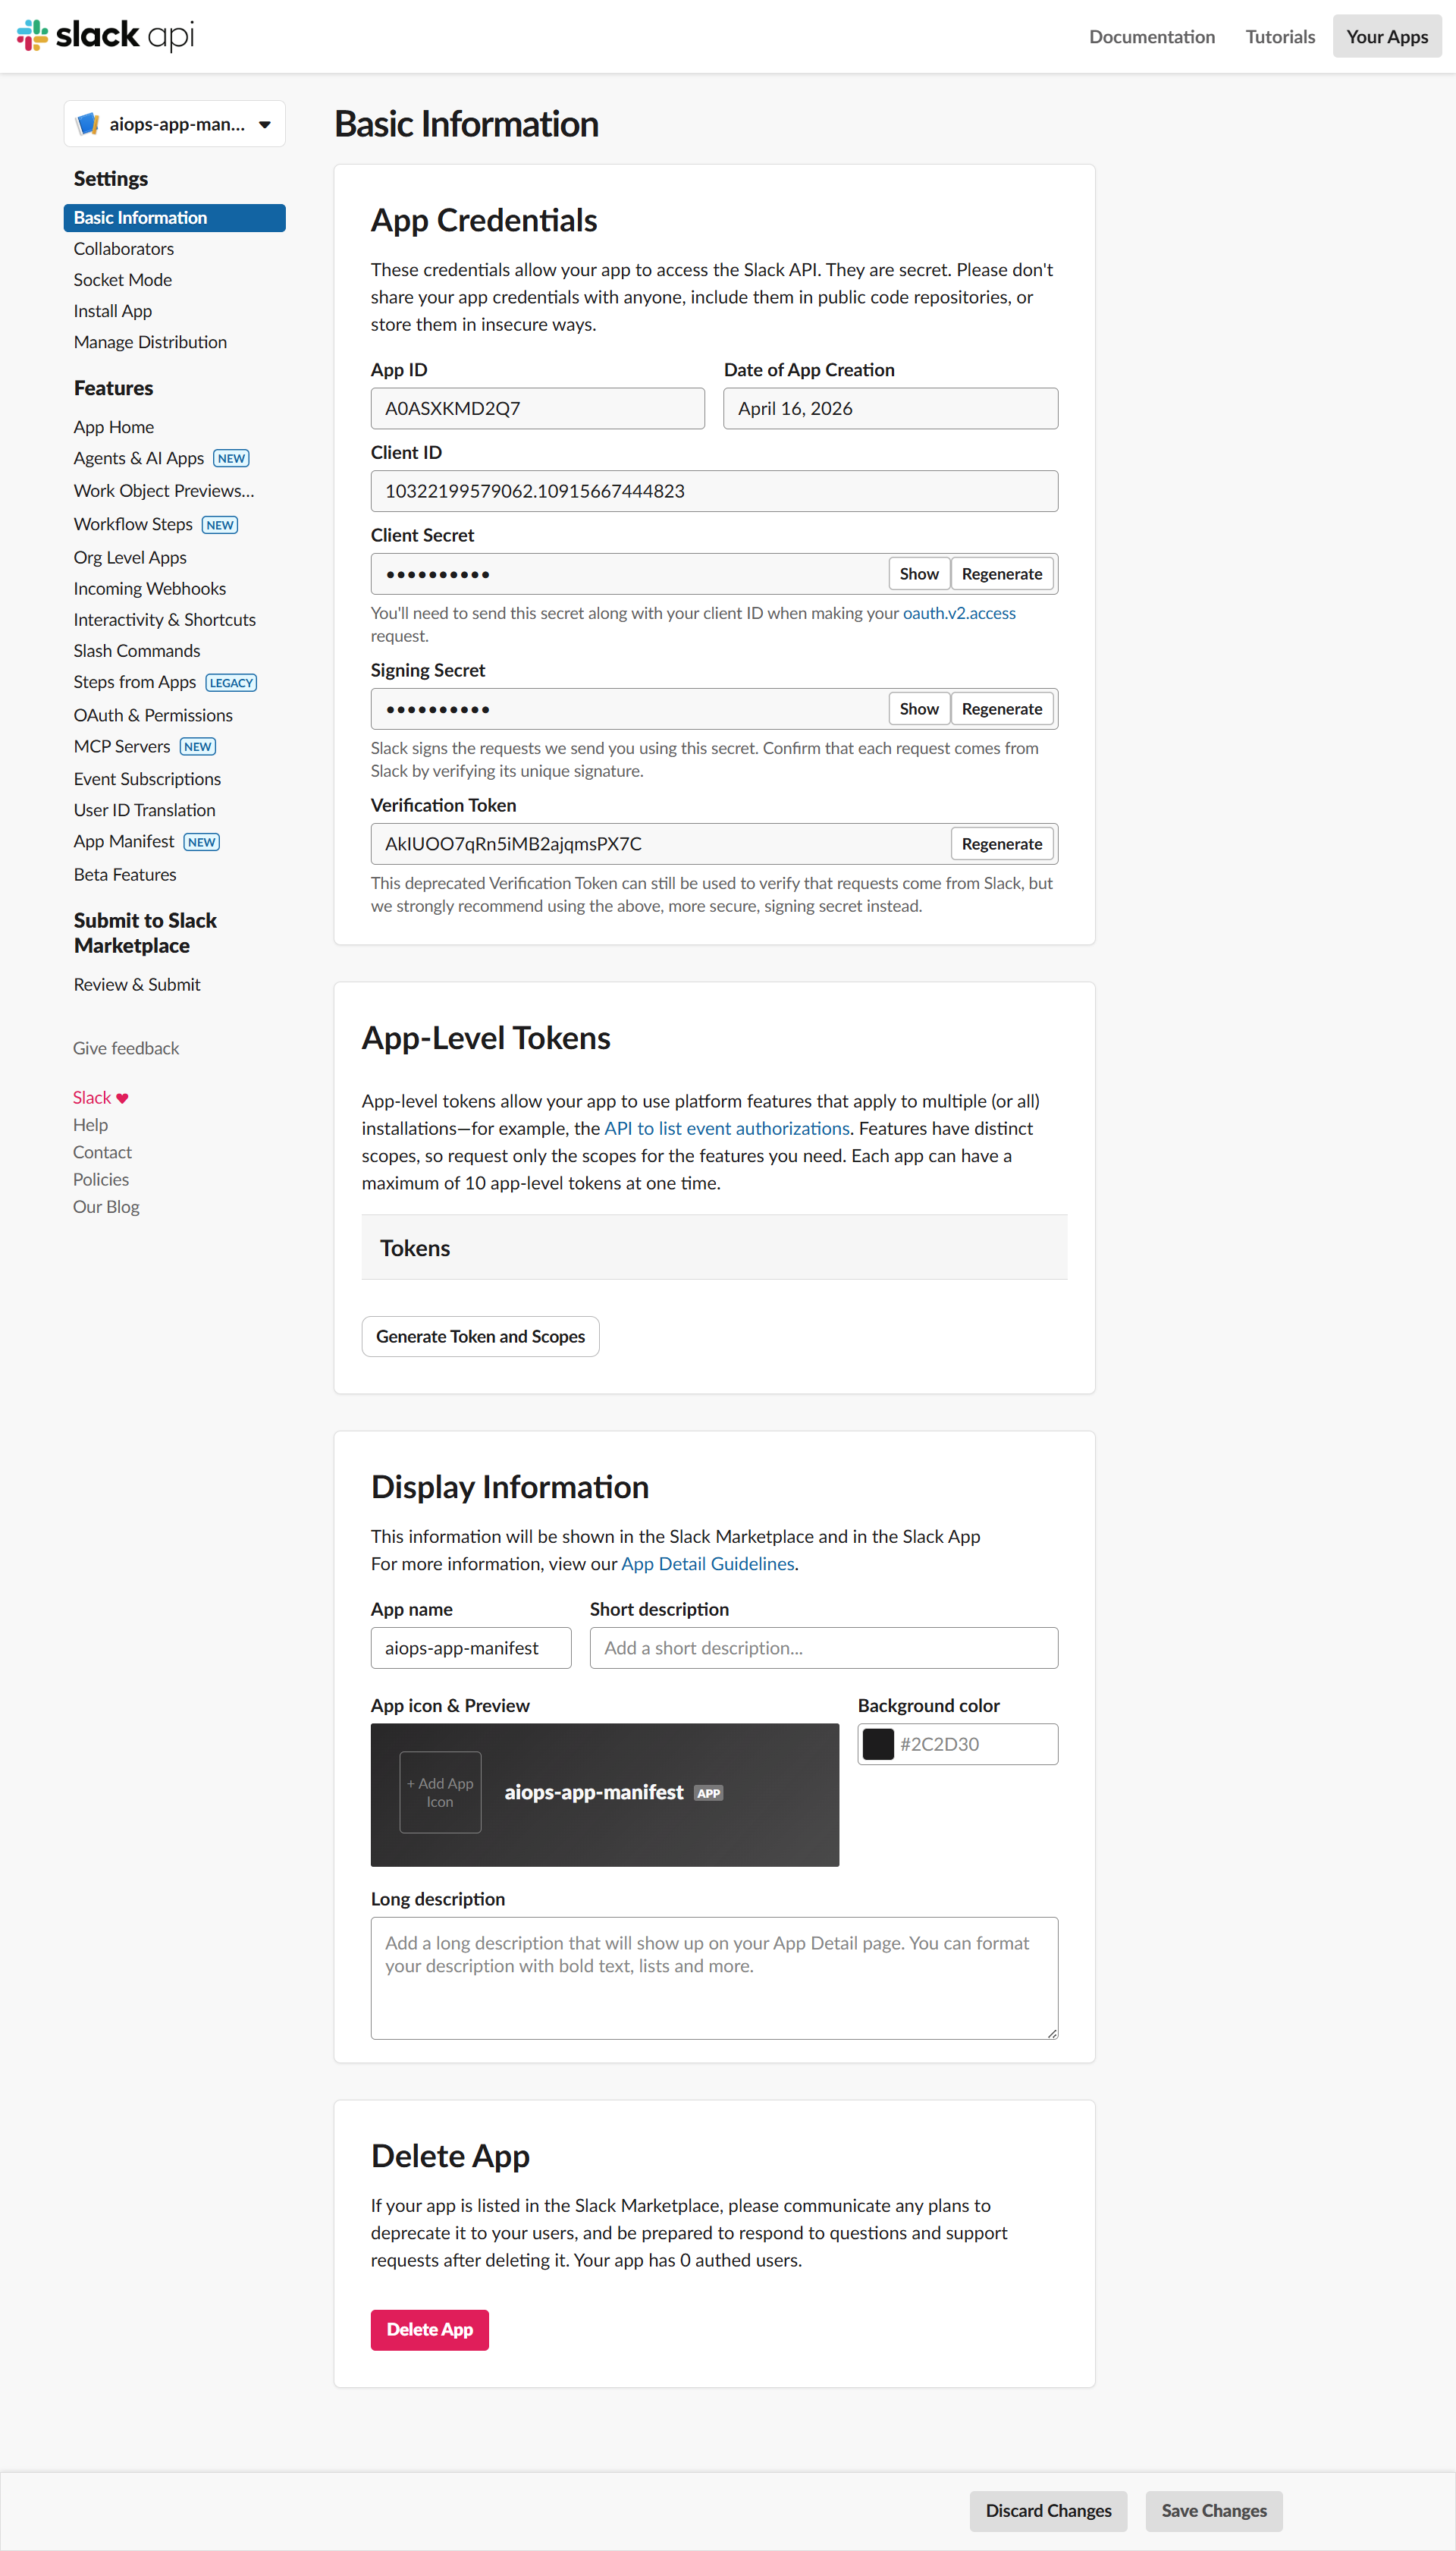Click the Short description input field
This screenshot has height=2551, width=1456.
click(824, 1648)
